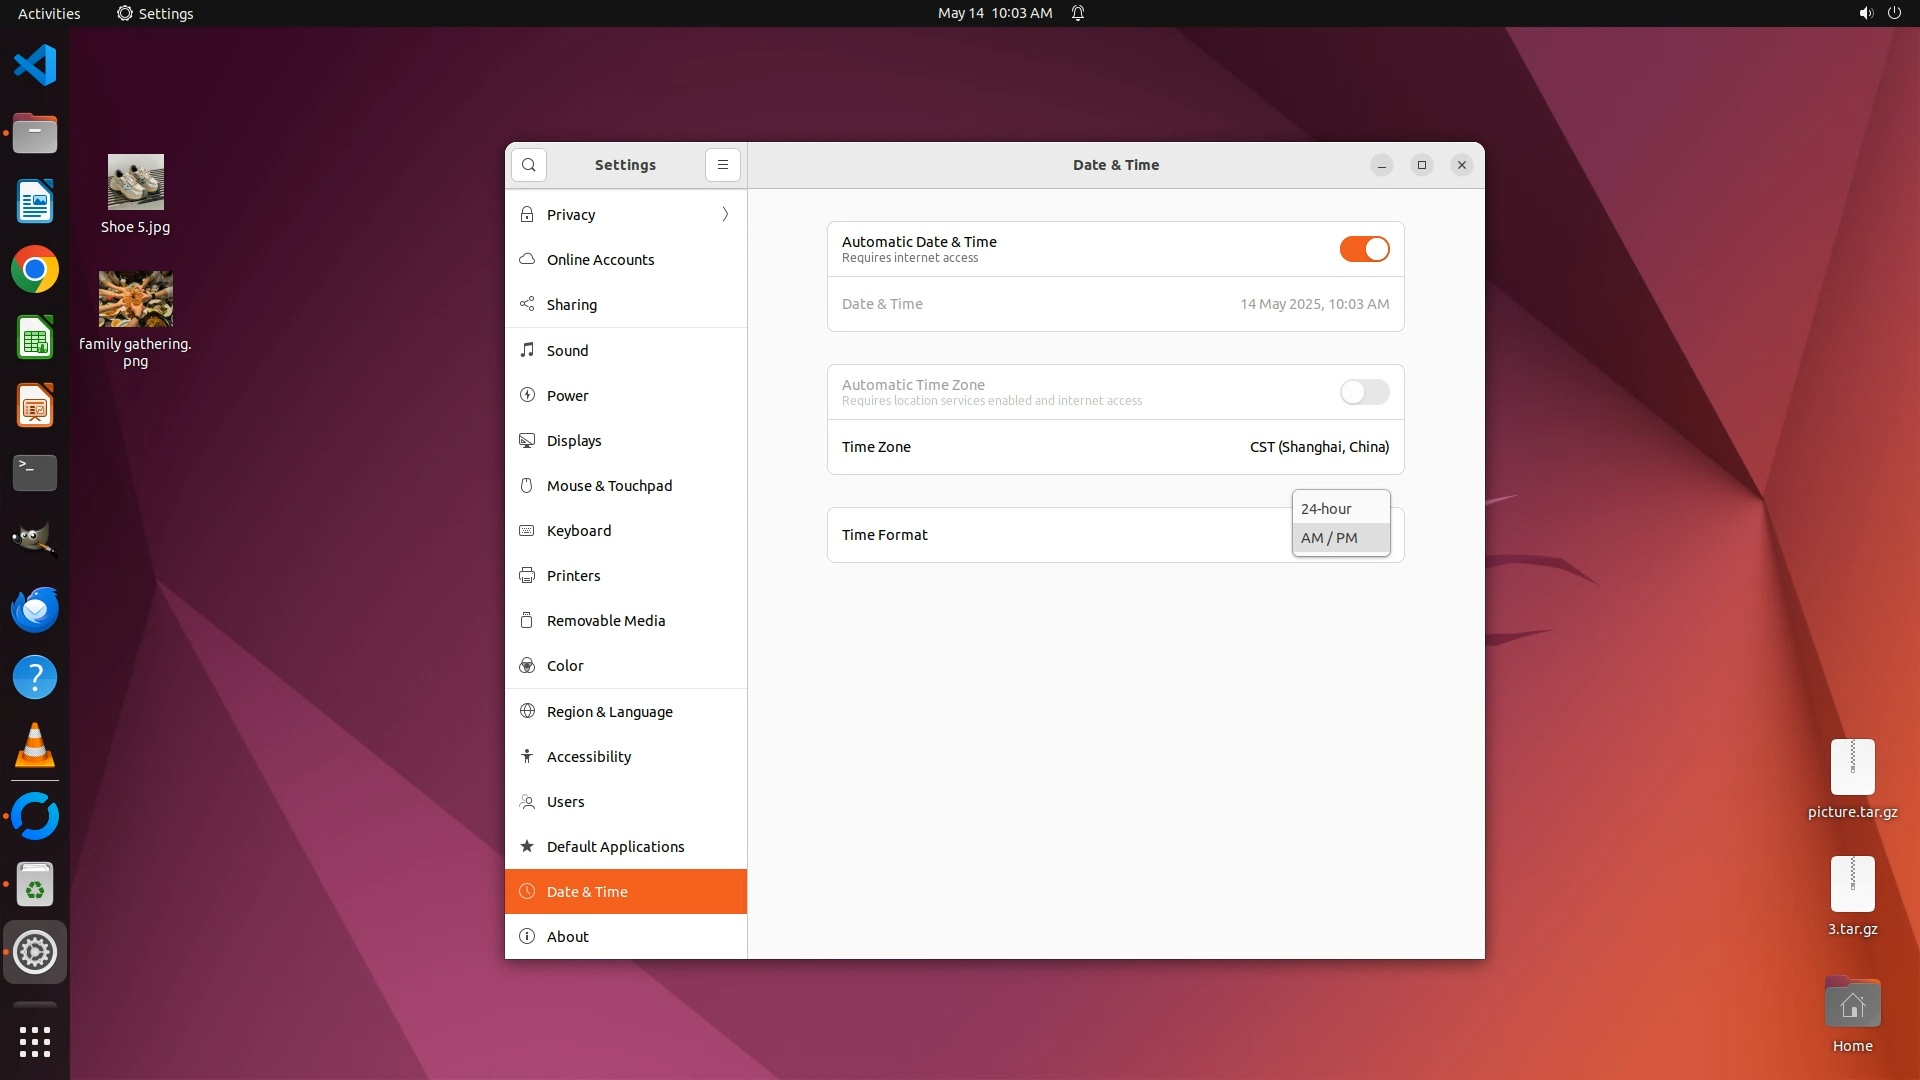Open the family gathering.png desktop file

(136, 299)
